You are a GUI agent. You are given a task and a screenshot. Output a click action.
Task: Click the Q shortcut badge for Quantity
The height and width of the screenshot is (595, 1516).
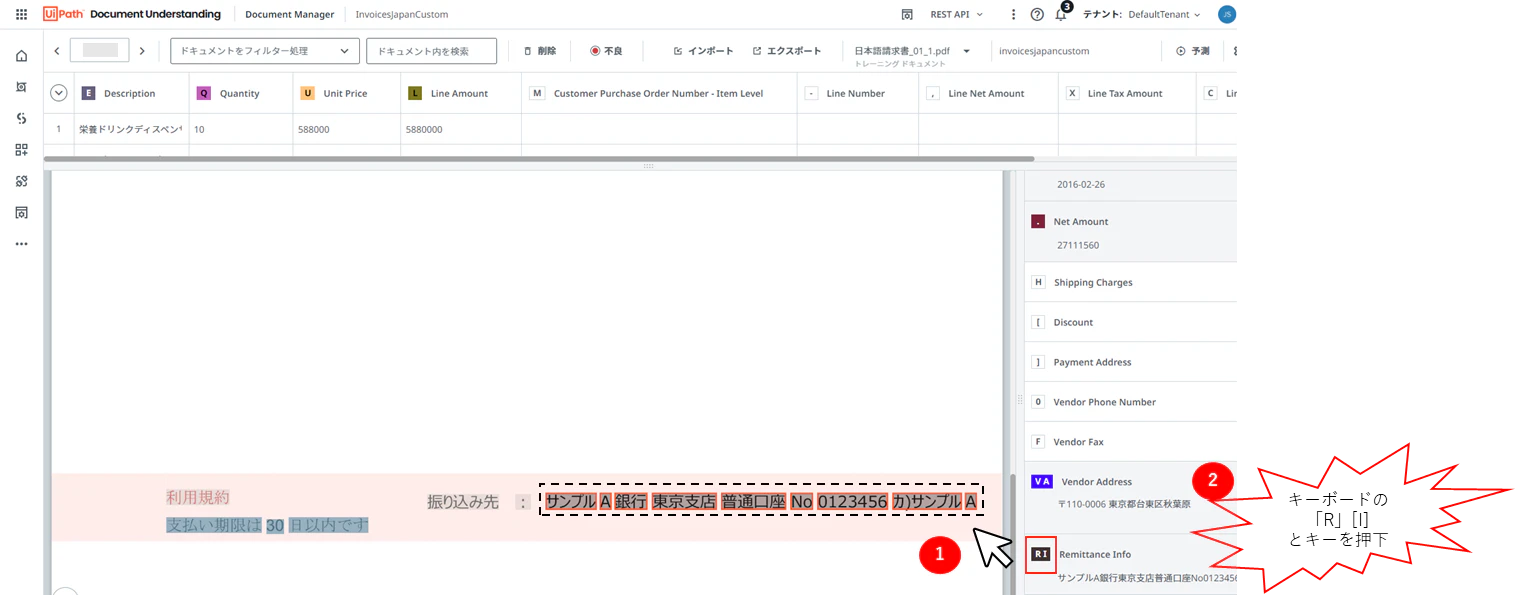click(x=204, y=93)
